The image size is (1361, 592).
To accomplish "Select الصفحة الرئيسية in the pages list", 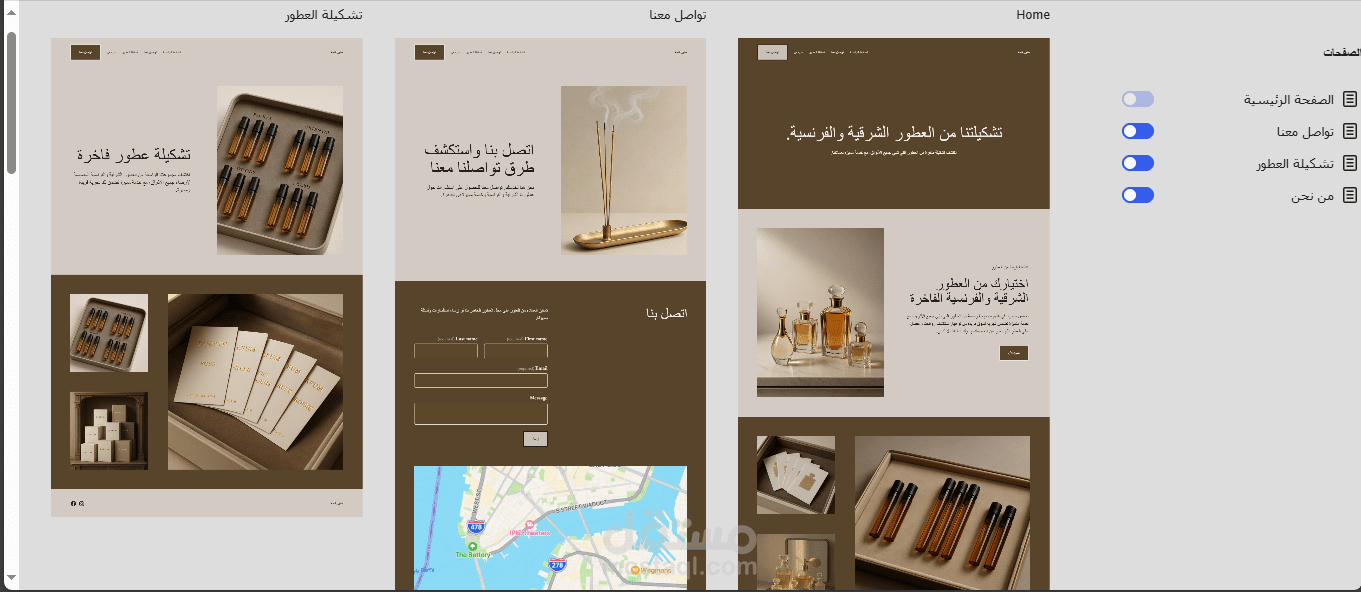I will tap(1289, 99).
